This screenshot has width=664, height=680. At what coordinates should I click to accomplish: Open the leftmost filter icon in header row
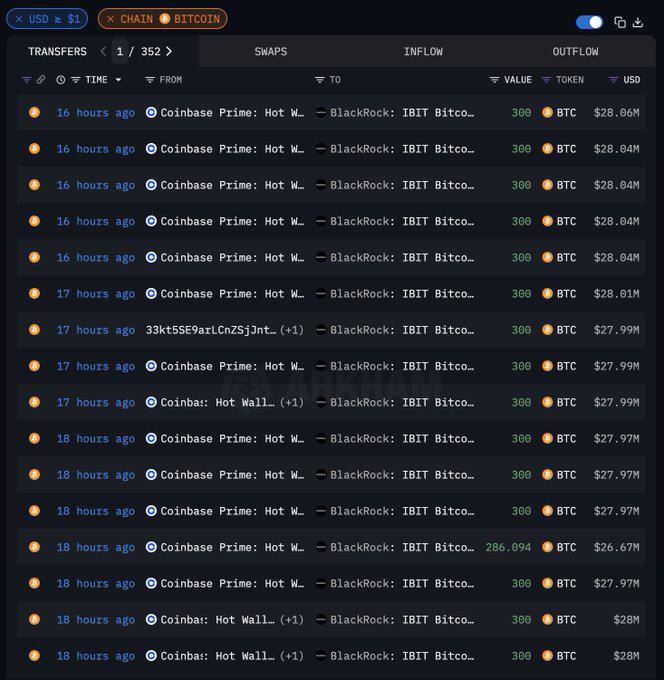coord(26,80)
